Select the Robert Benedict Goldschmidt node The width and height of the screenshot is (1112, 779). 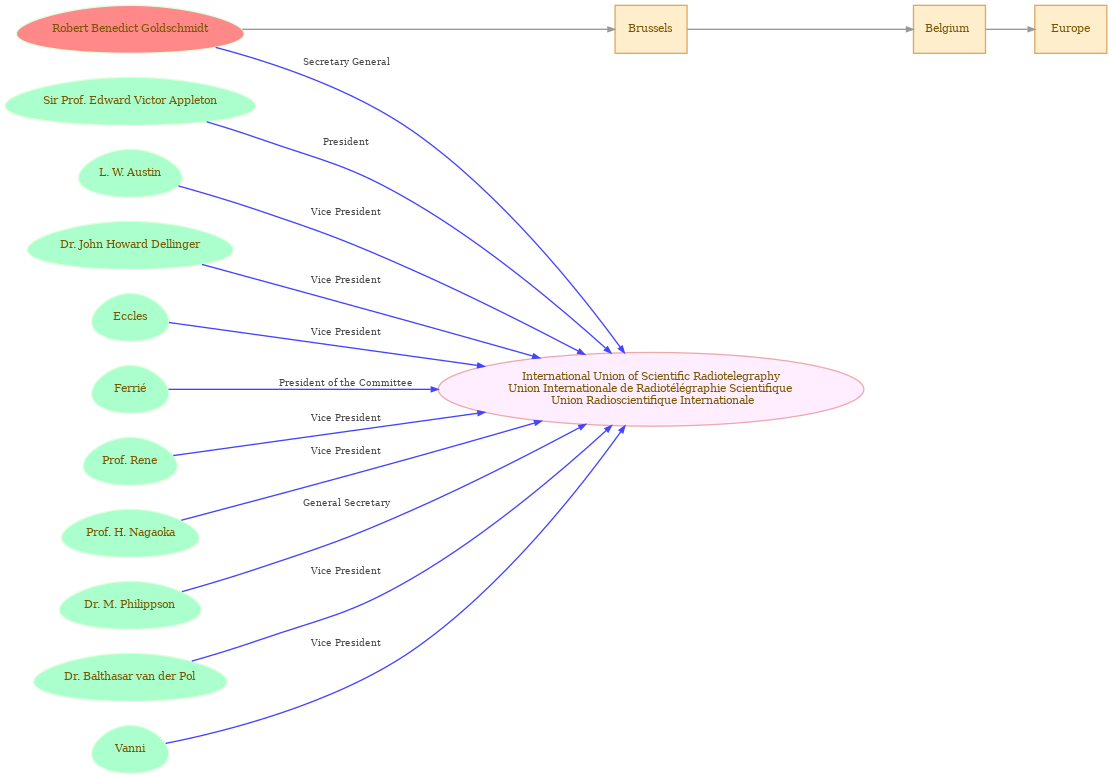[x=130, y=29]
